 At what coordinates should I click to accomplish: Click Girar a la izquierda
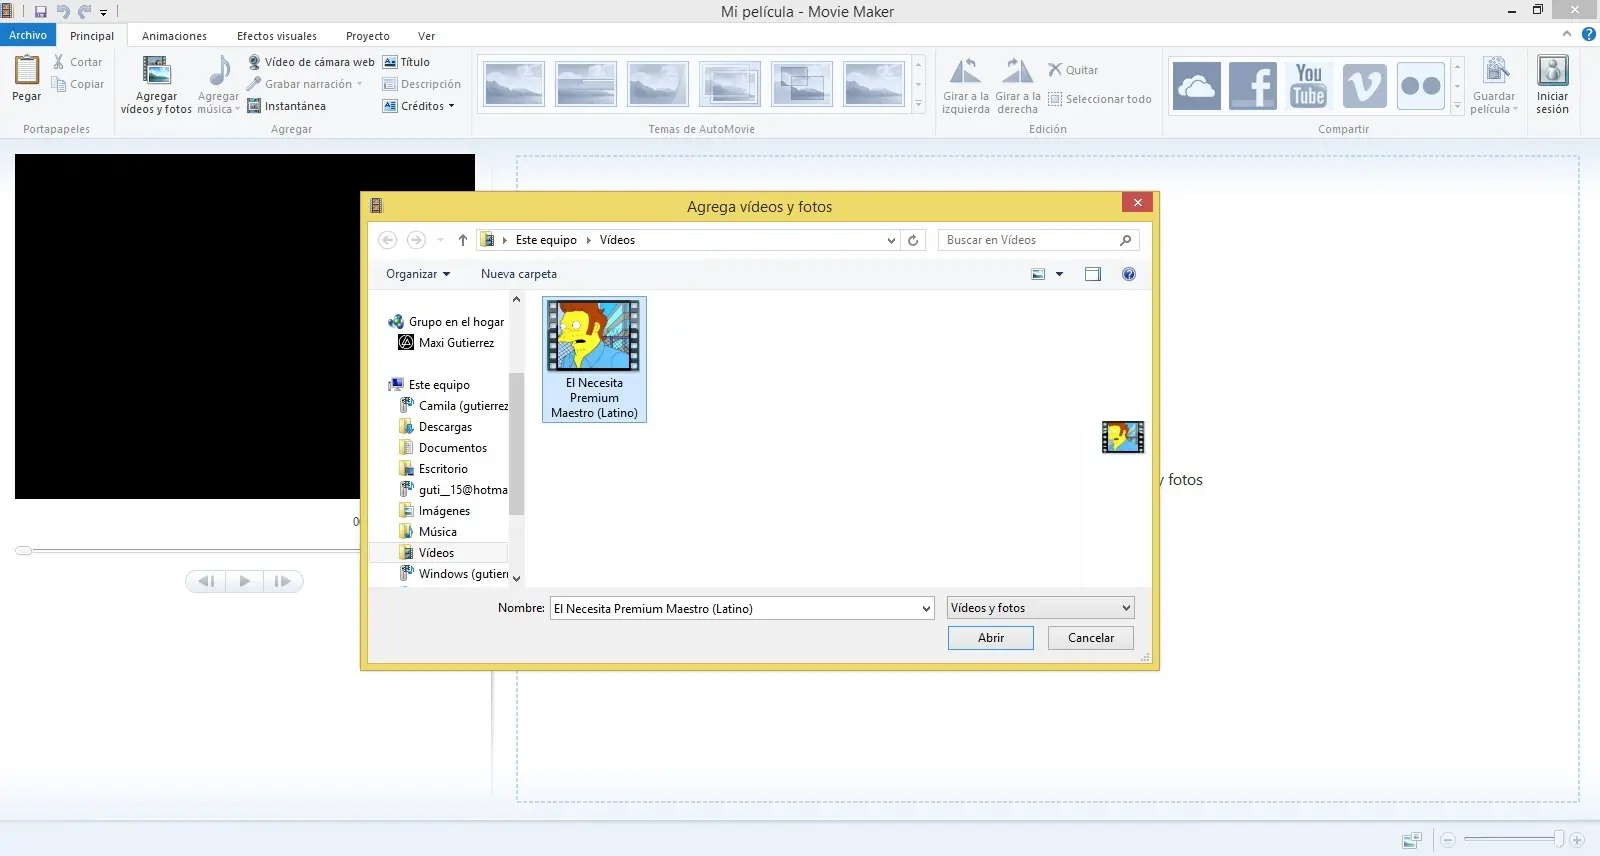965,85
